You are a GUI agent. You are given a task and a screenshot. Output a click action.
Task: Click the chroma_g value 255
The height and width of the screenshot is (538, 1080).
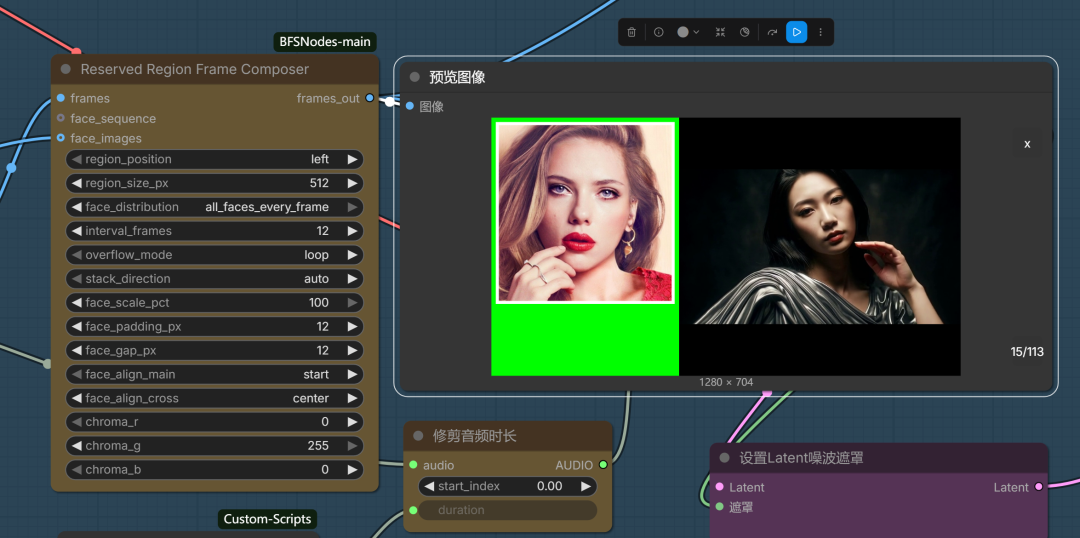318,446
